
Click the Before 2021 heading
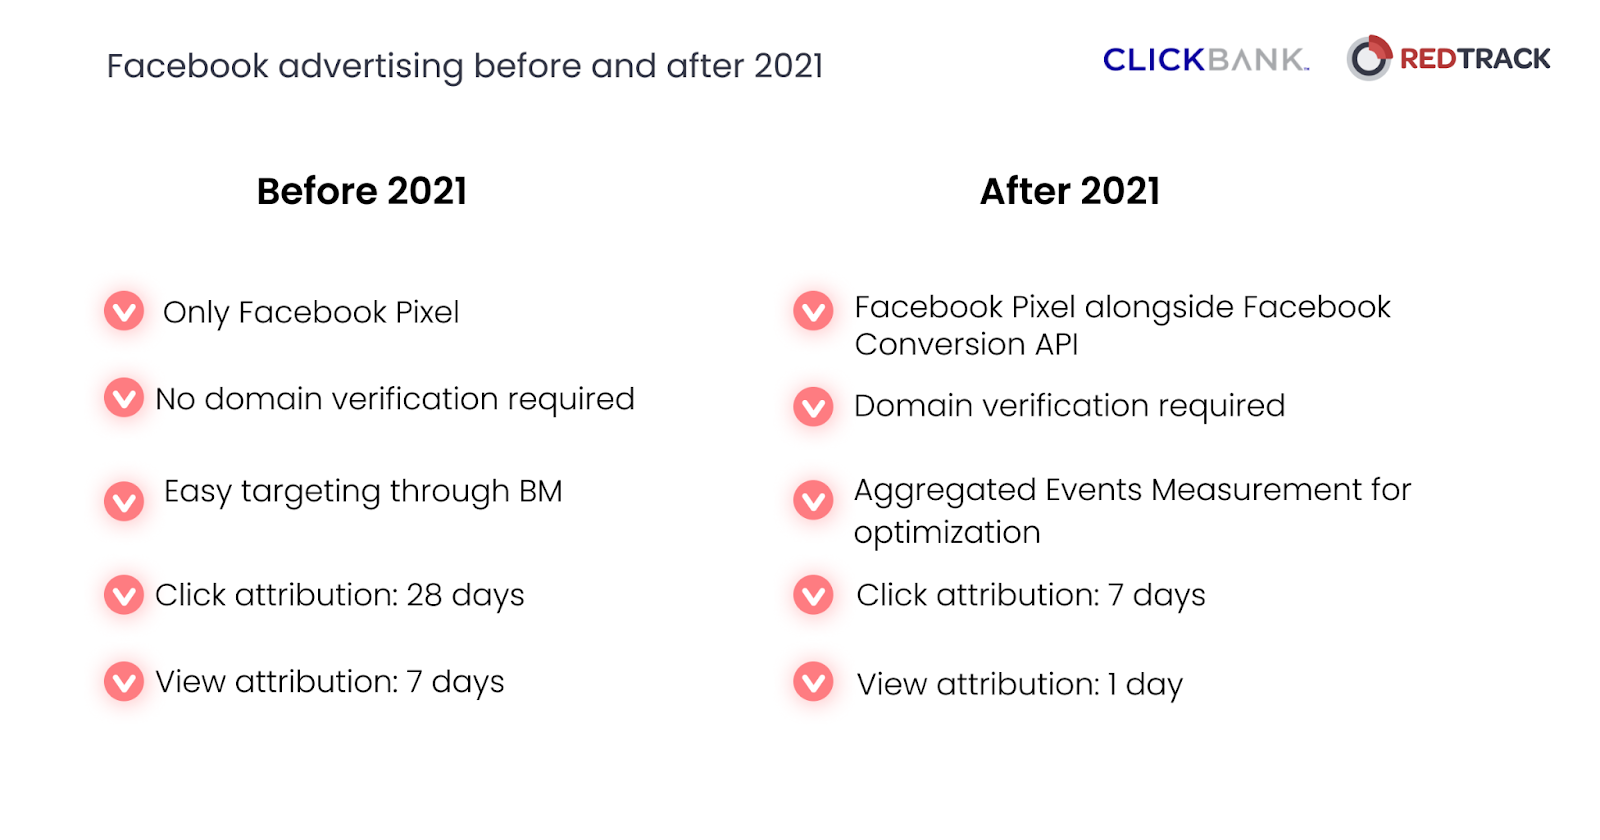(362, 191)
